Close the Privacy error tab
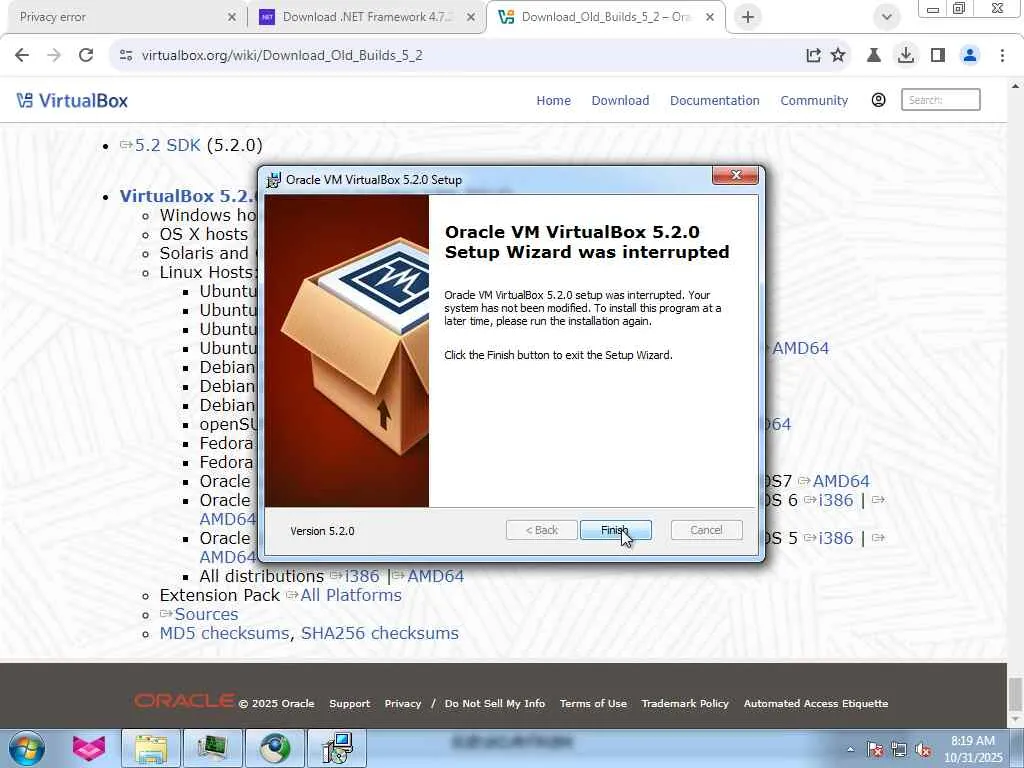The width and height of the screenshot is (1024, 768). (232, 18)
